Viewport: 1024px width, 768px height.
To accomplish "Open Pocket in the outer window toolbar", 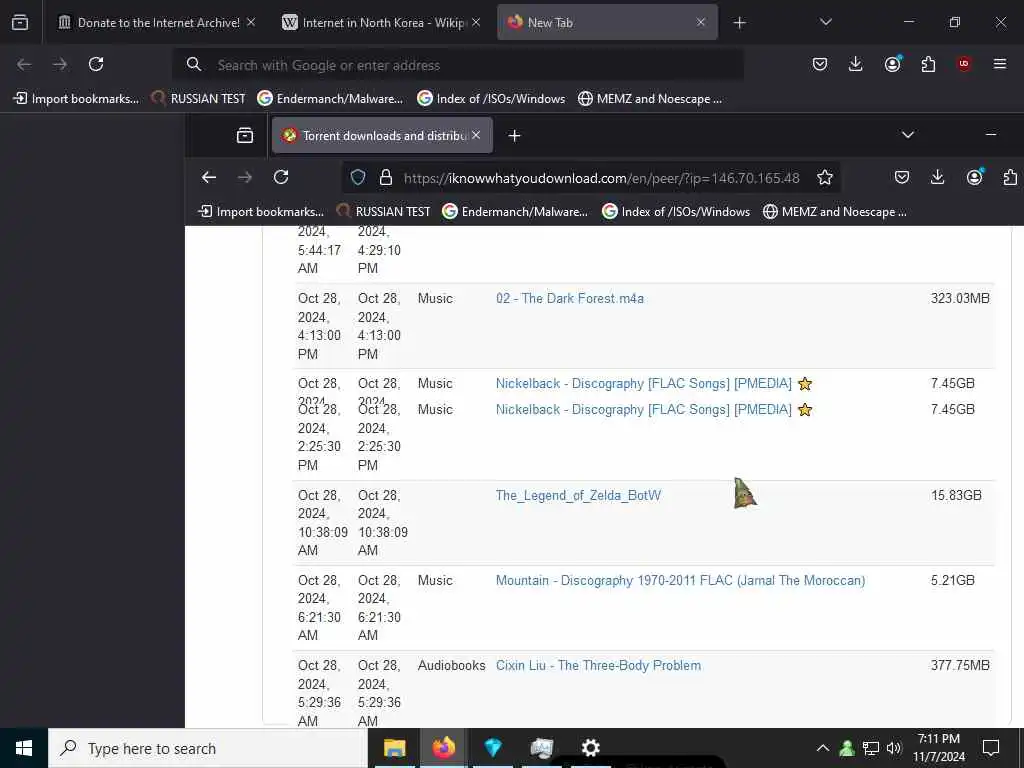I will 820,64.
